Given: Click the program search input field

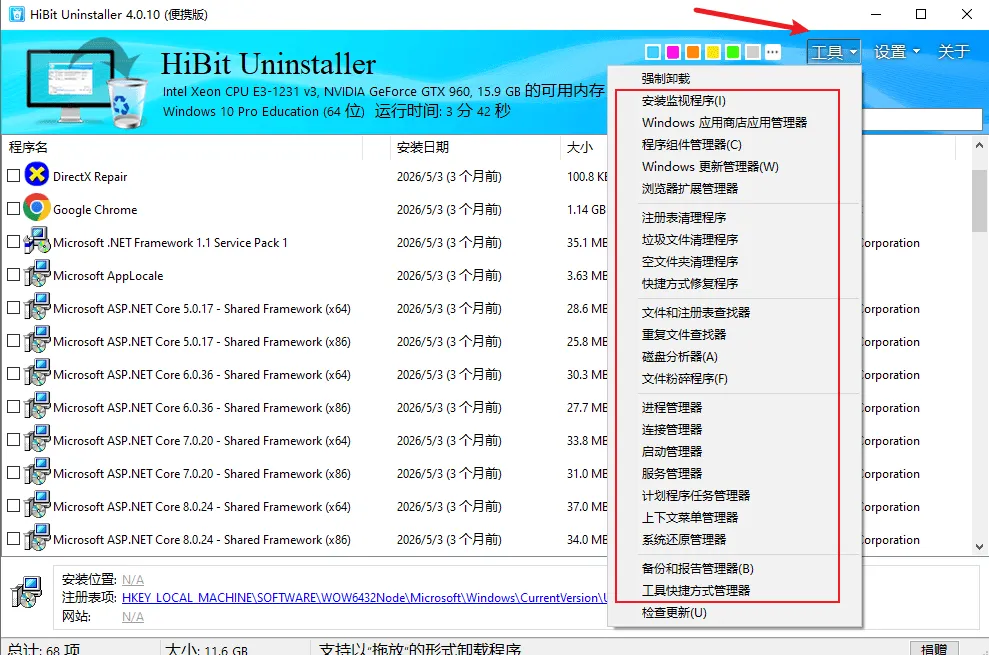Looking at the screenshot, I should click(x=922, y=119).
